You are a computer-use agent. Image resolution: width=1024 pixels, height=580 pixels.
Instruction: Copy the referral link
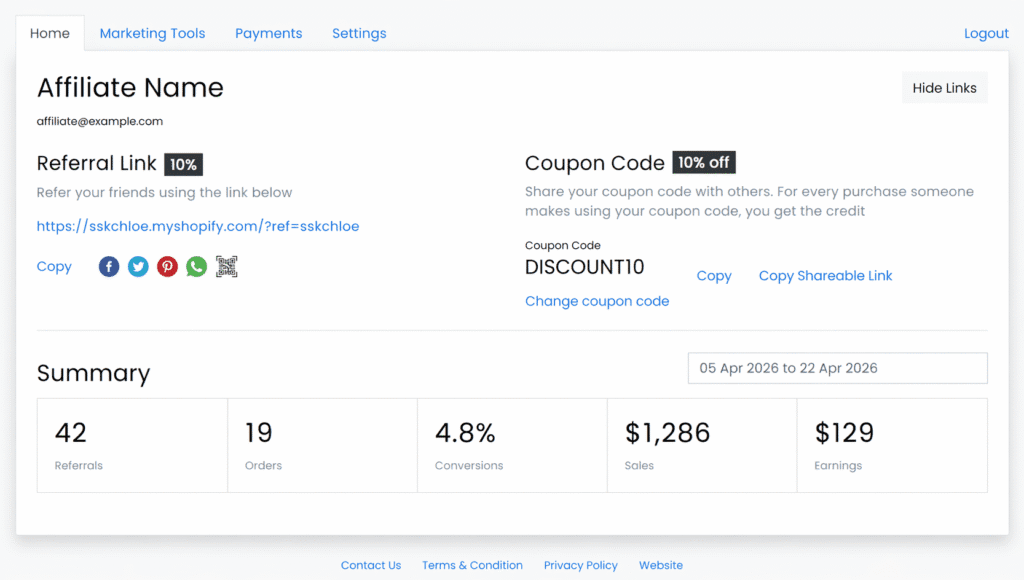54,266
